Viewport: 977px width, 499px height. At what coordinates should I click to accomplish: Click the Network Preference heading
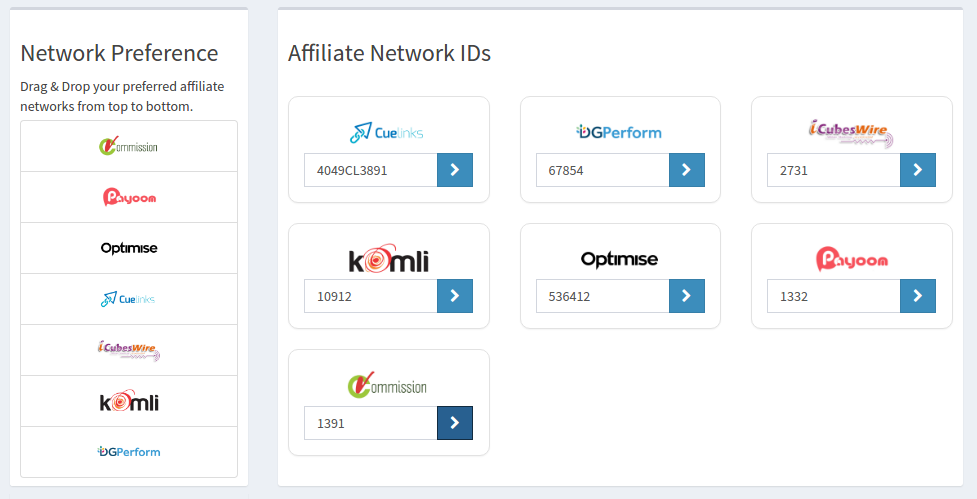(x=120, y=53)
